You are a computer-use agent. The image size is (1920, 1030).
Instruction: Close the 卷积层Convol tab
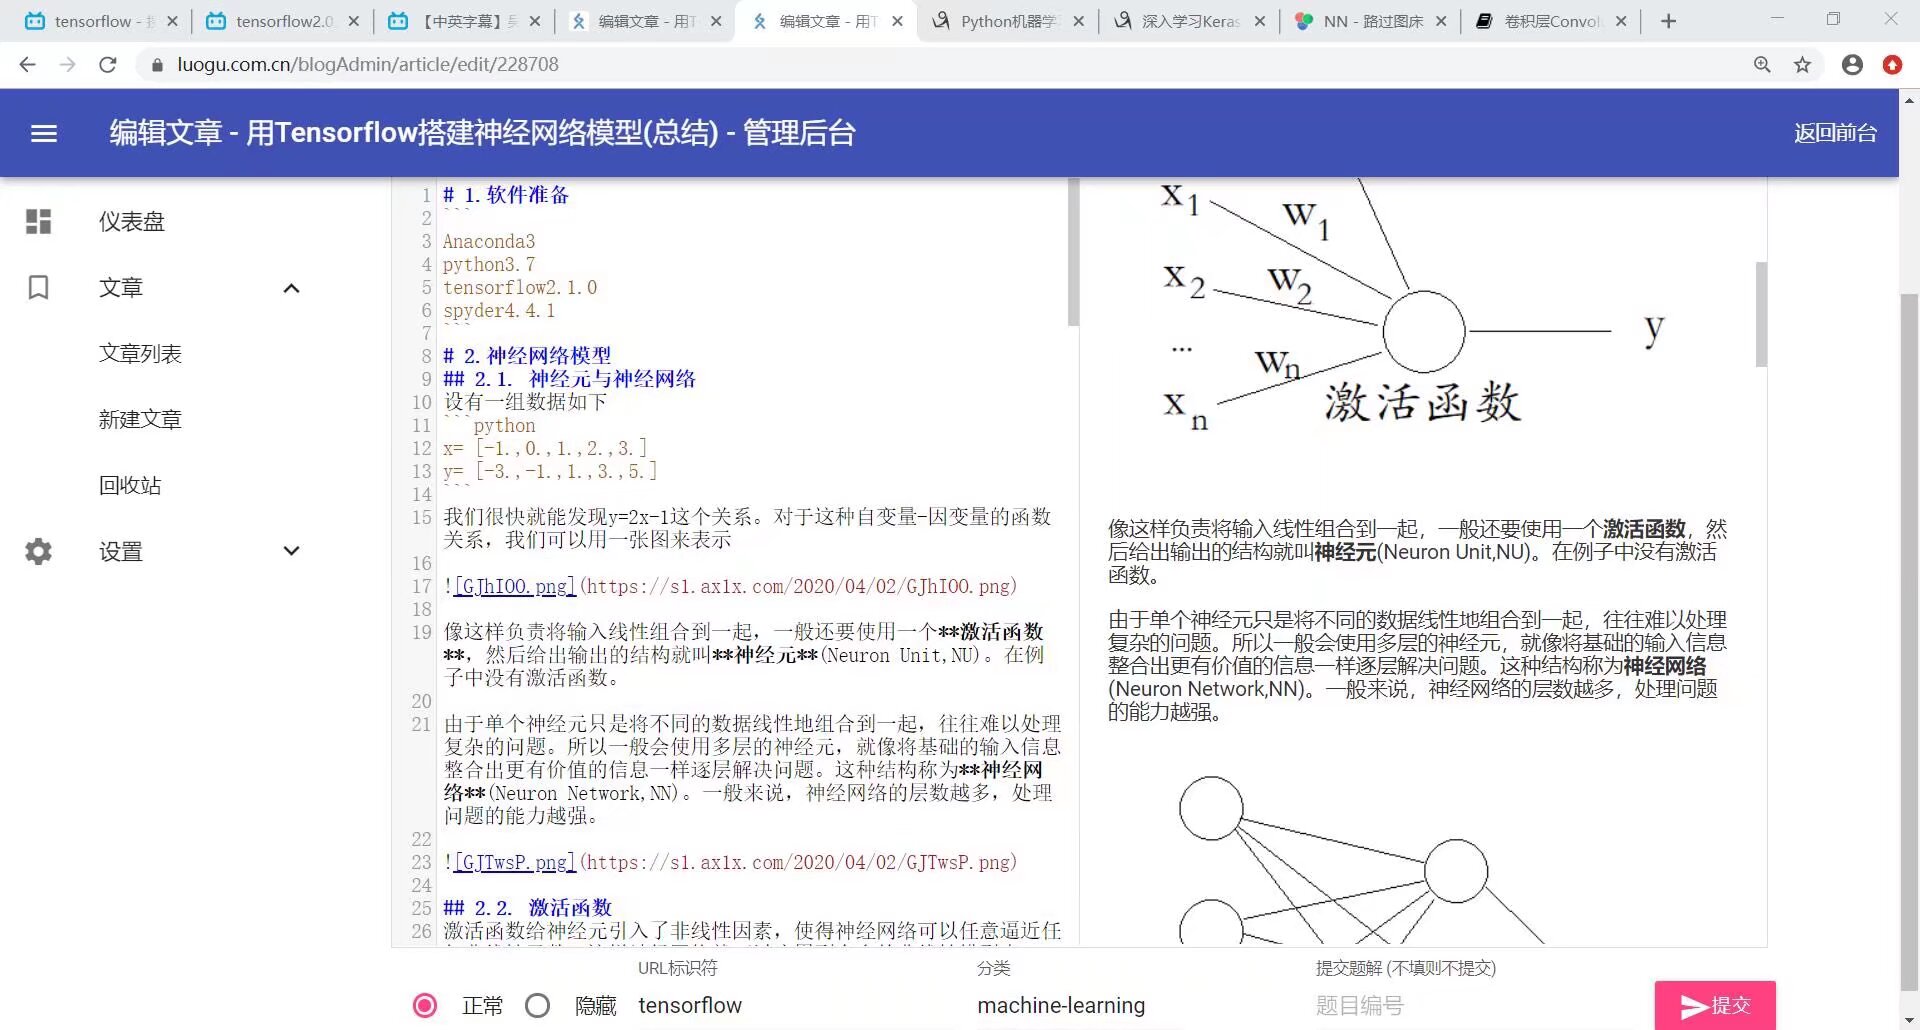[x=1621, y=21]
